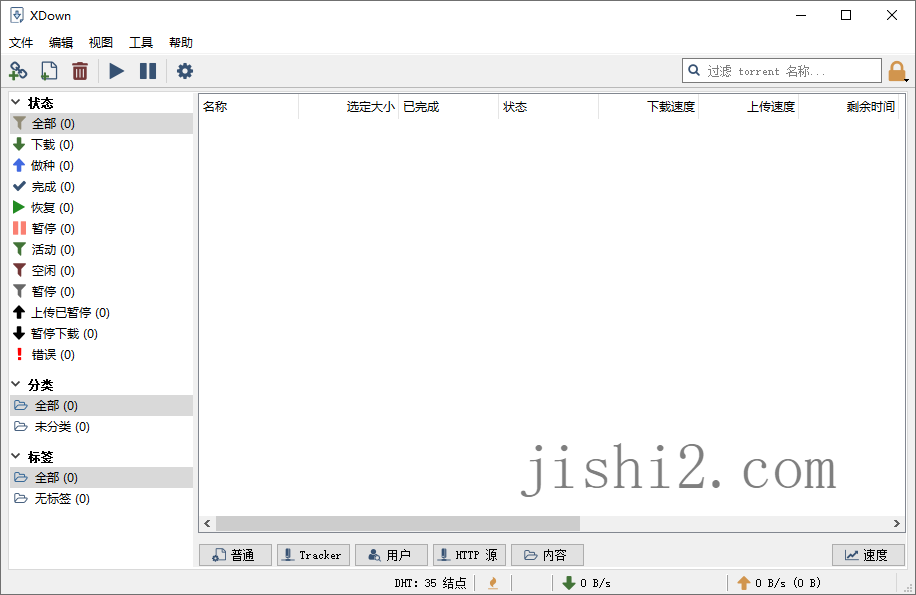
Task: Sort by the 剩余时间 column header
Action: pos(848,106)
